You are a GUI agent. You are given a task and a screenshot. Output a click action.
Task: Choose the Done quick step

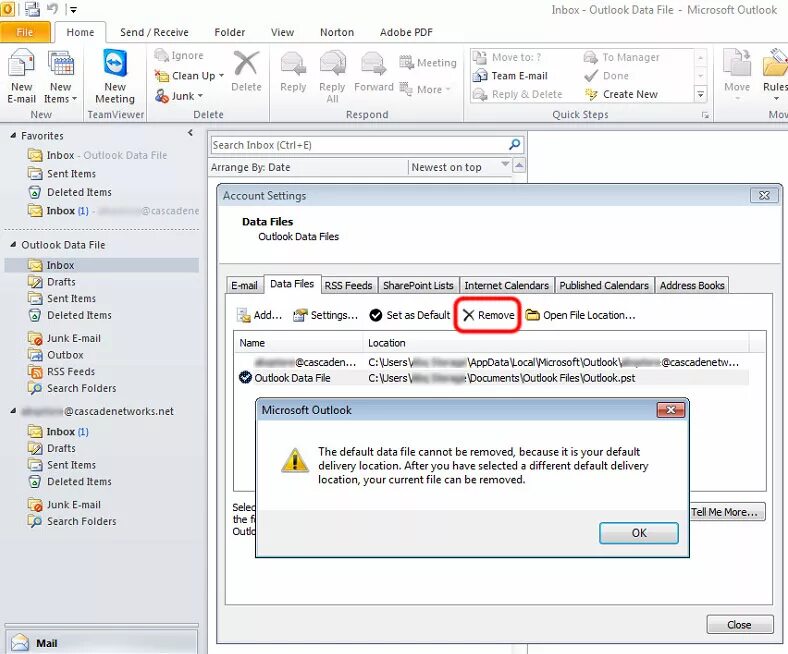tap(607, 75)
